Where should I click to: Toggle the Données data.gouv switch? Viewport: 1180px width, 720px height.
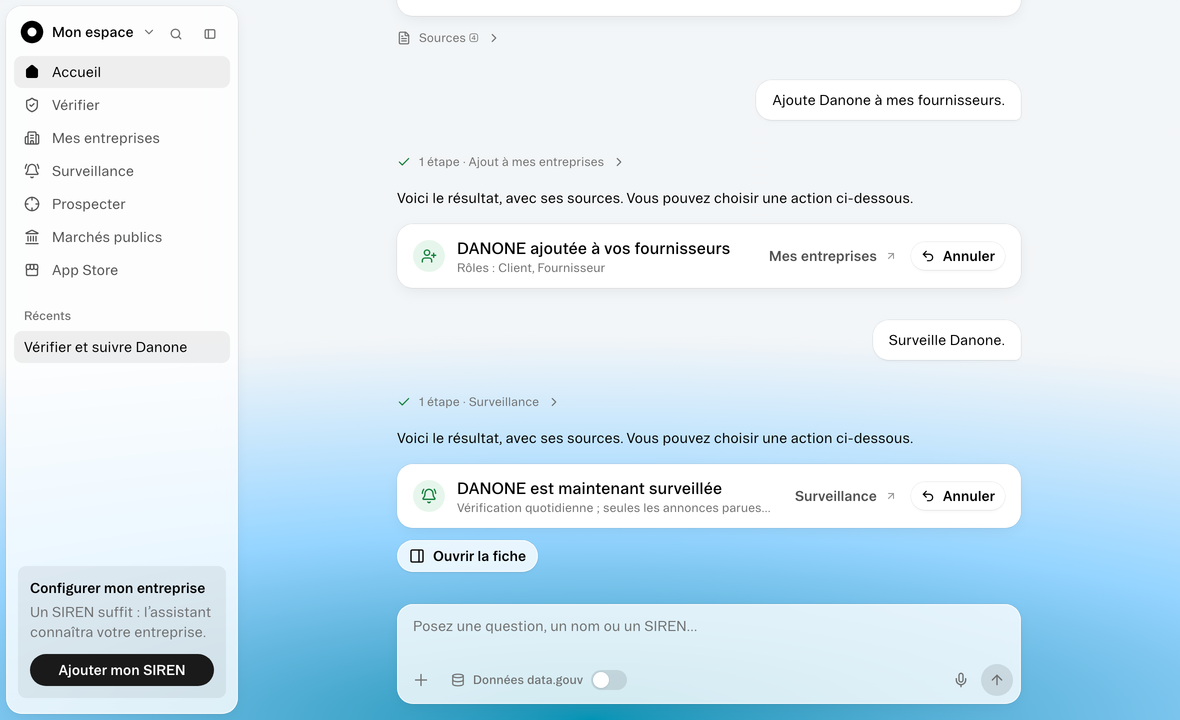pos(609,681)
